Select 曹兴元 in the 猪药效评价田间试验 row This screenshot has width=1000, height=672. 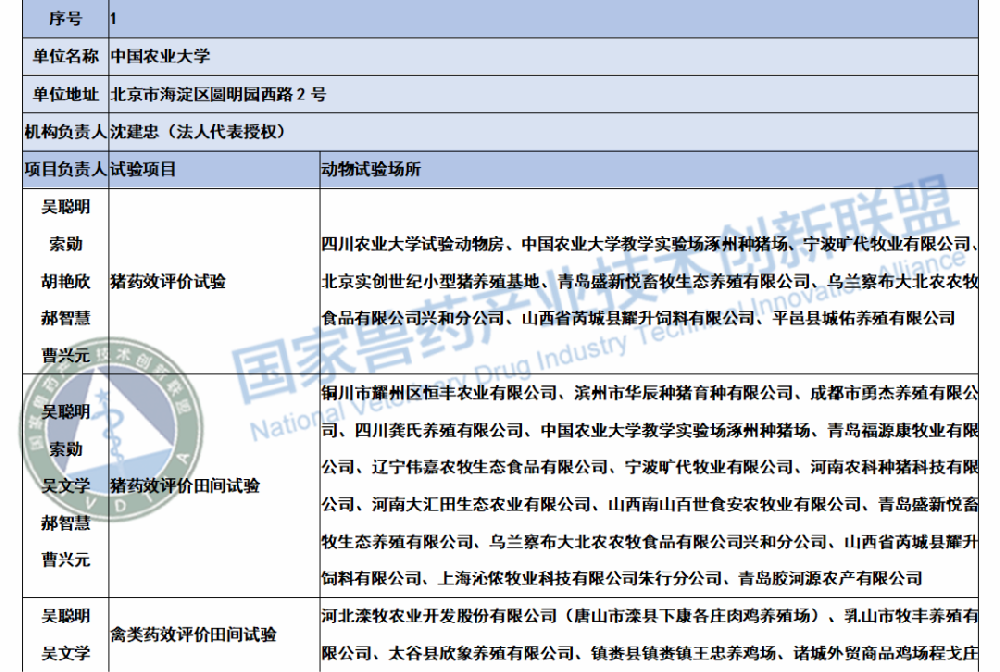(x=66, y=560)
